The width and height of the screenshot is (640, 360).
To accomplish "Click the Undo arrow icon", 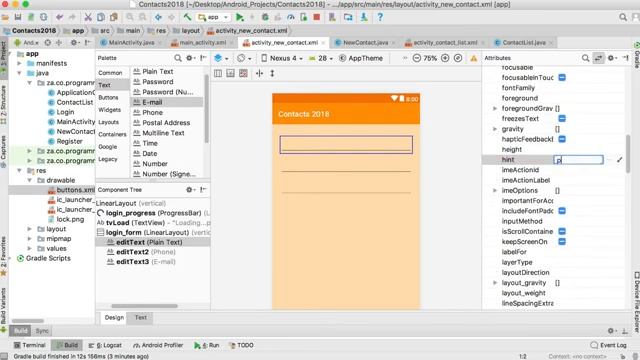I will (60, 17).
